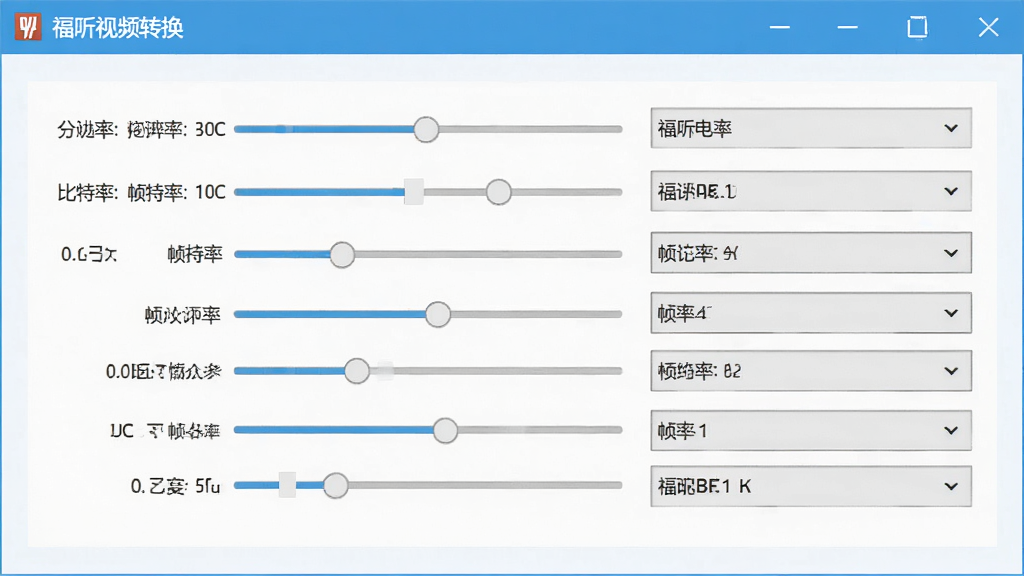This screenshot has width=1024, height=576.
Task: Click the slider thumb beside the 帧率1 dropdown
Action: pyautogui.click(x=445, y=430)
